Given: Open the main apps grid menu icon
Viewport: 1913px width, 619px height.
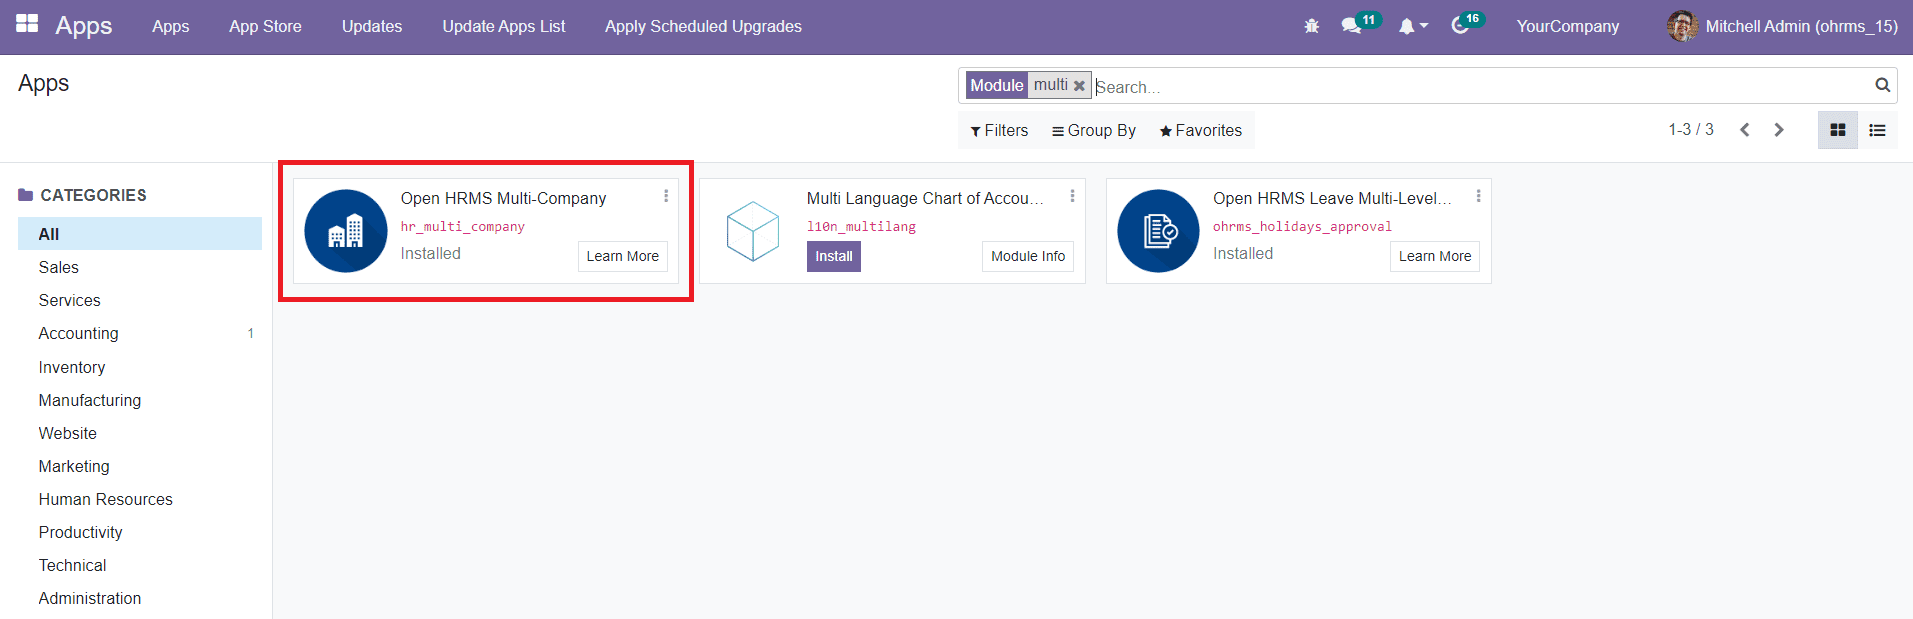Looking at the screenshot, I should click(27, 24).
